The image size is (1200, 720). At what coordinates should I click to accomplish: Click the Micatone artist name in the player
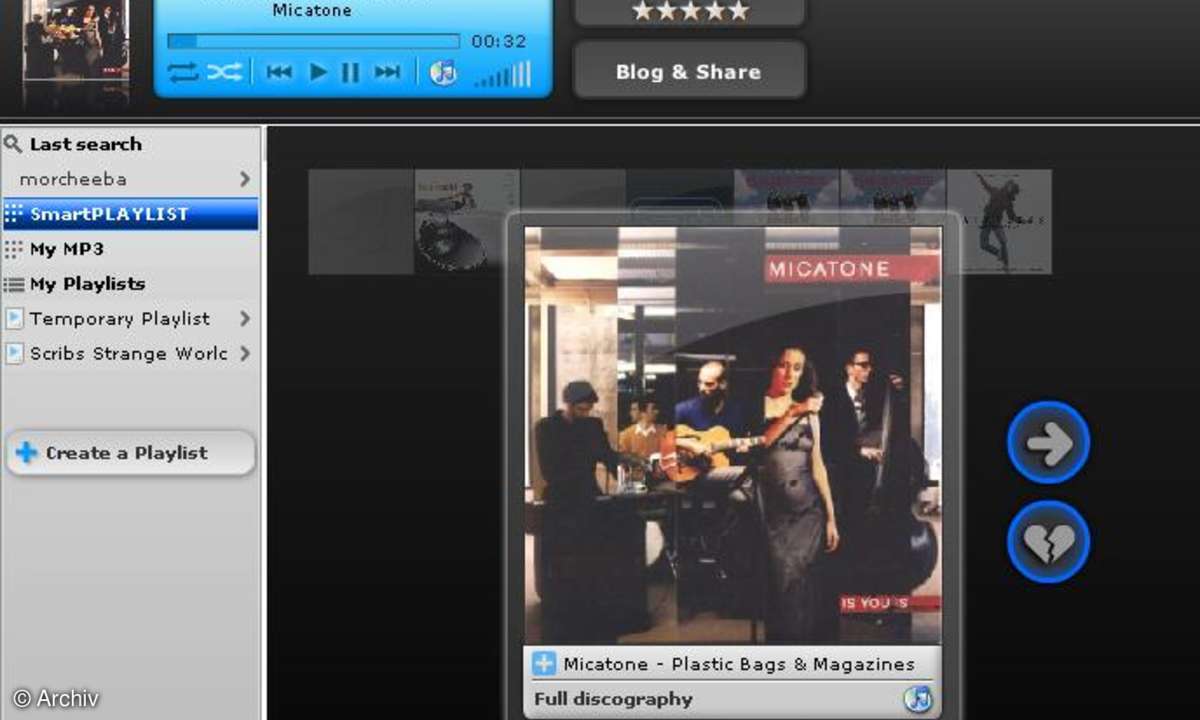pyautogui.click(x=312, y=11)
